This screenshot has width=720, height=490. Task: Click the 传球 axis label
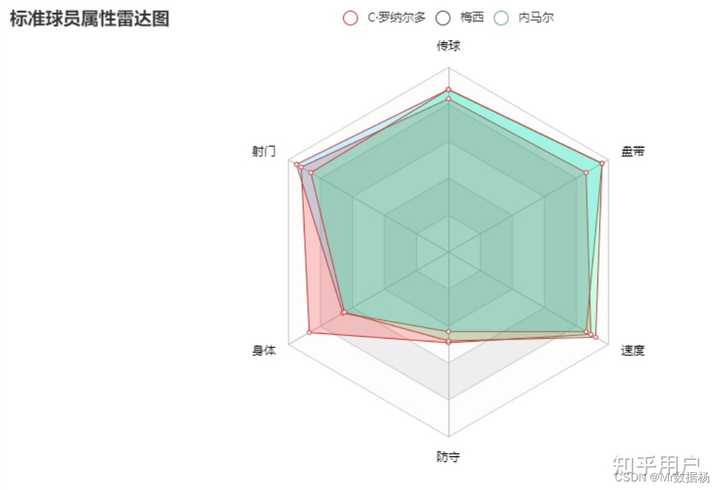449,46
